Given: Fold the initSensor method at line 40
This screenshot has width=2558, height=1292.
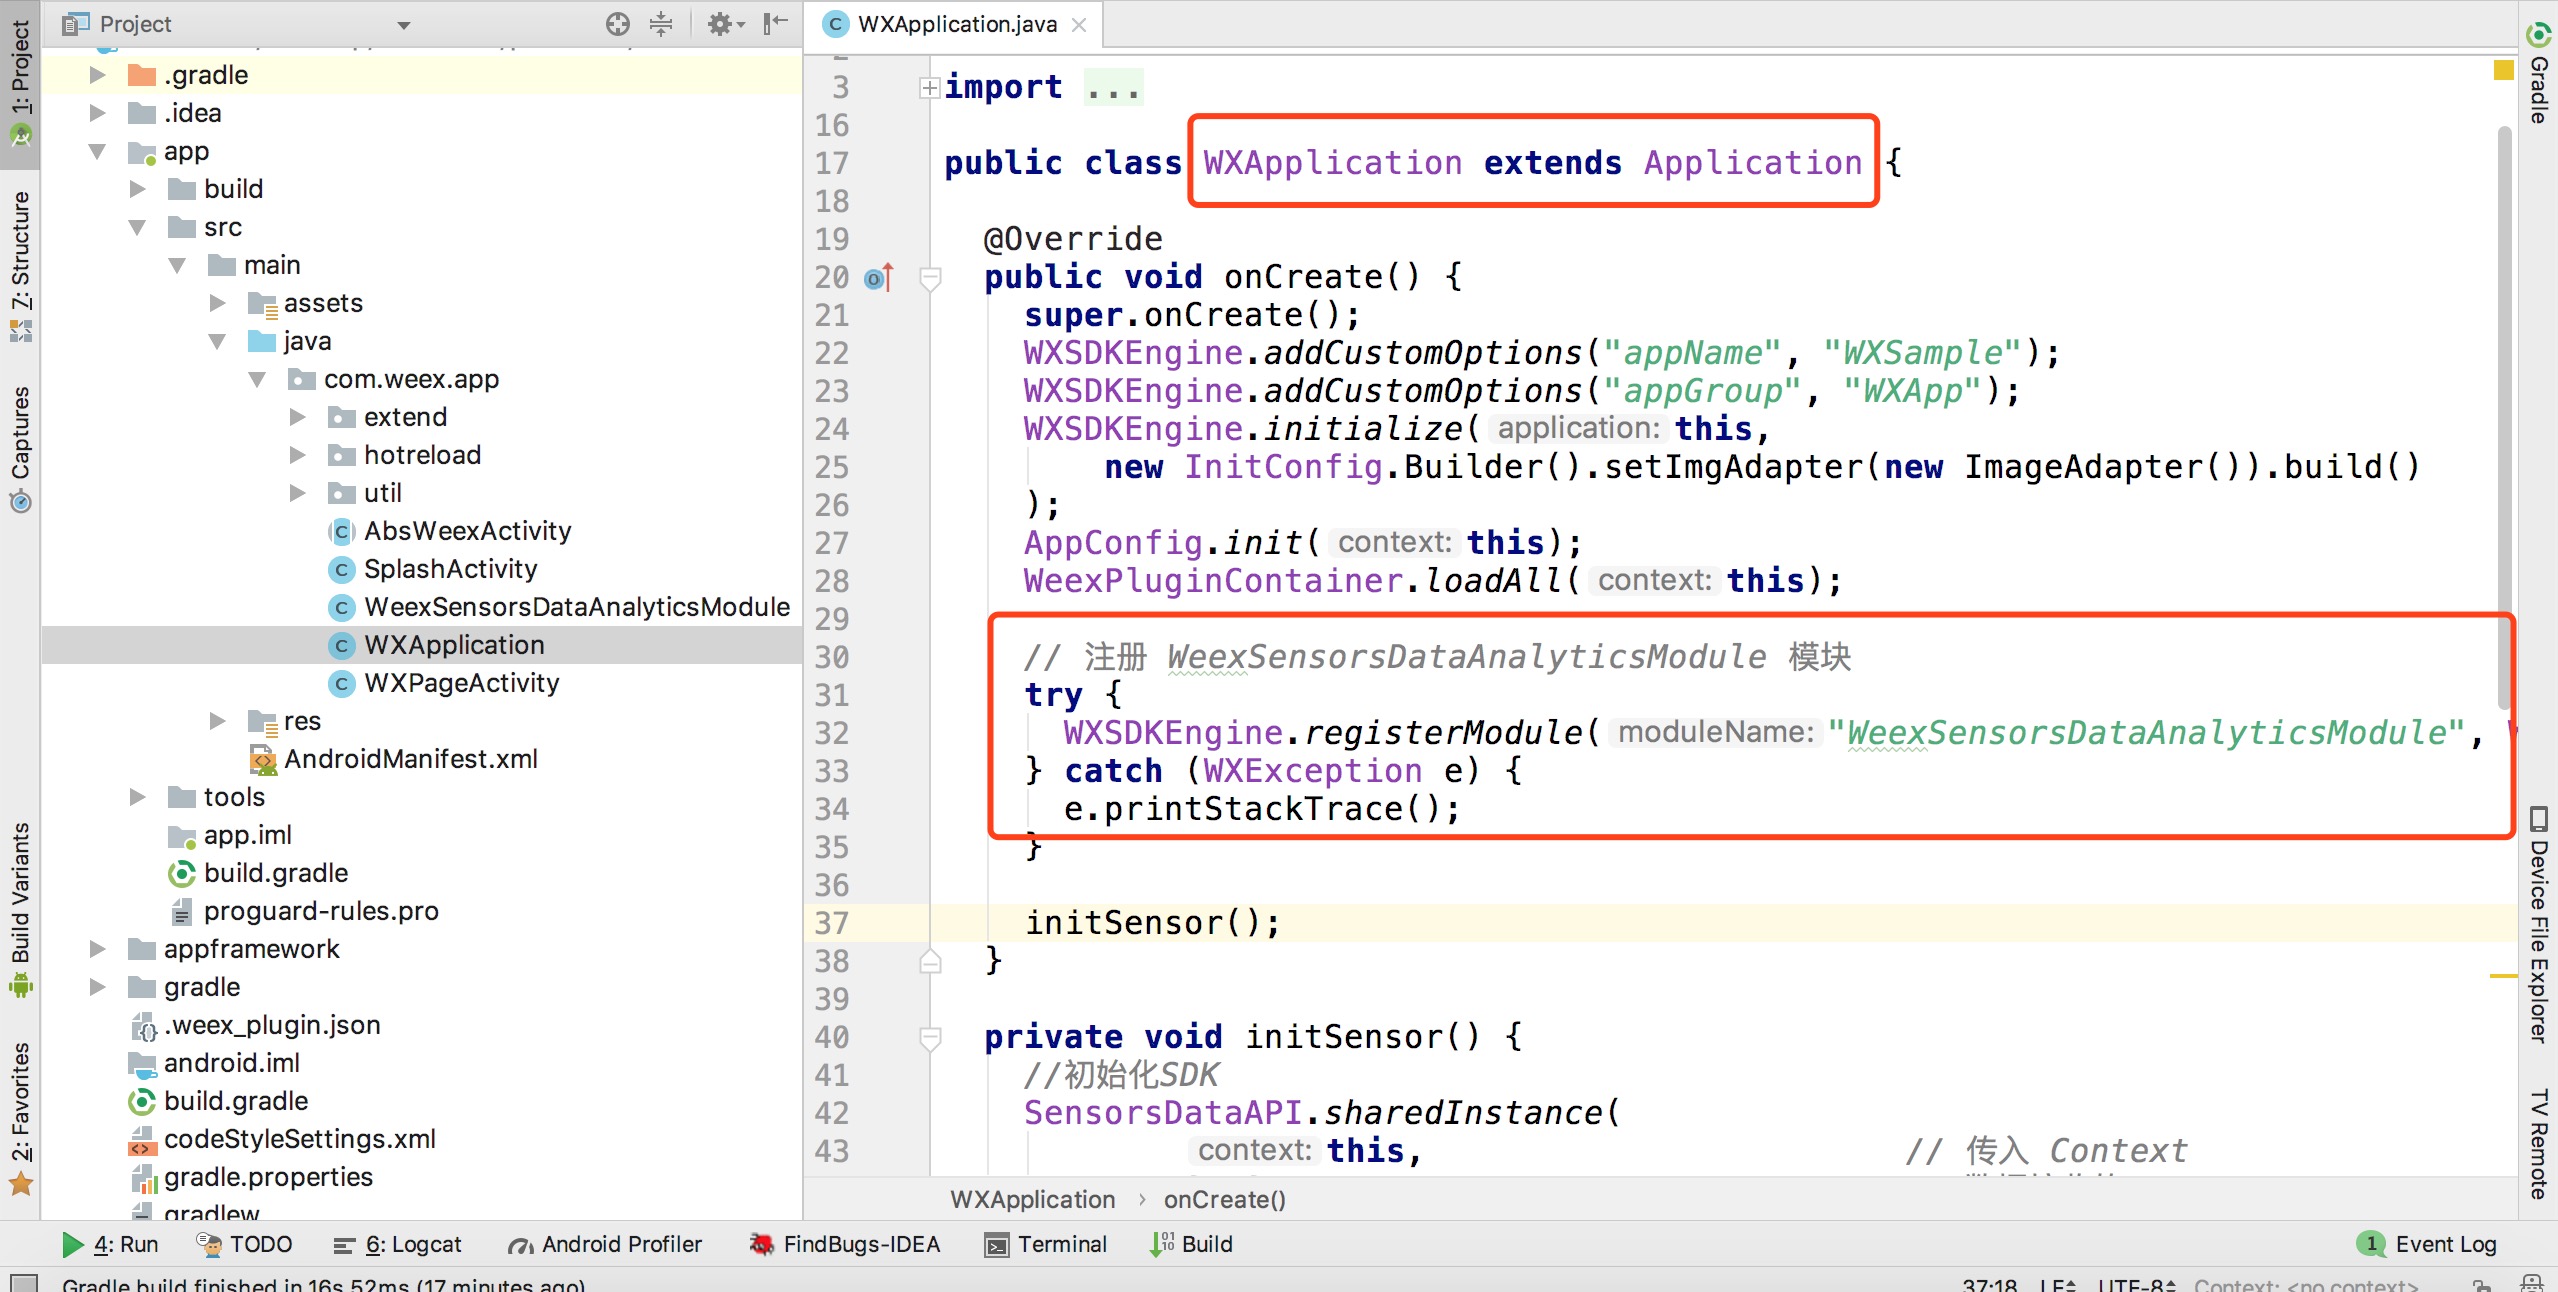Looking at the screenshot, I should click(930, 1038).
